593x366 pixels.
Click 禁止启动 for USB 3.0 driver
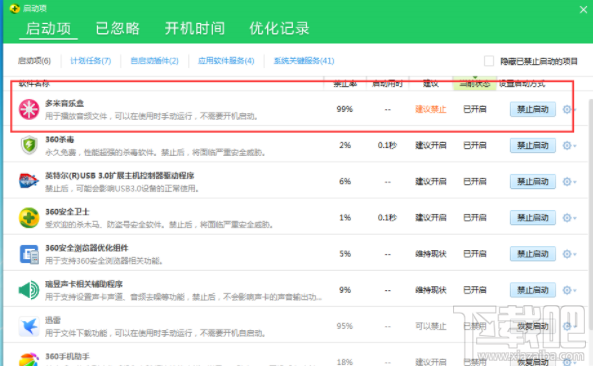532,181
